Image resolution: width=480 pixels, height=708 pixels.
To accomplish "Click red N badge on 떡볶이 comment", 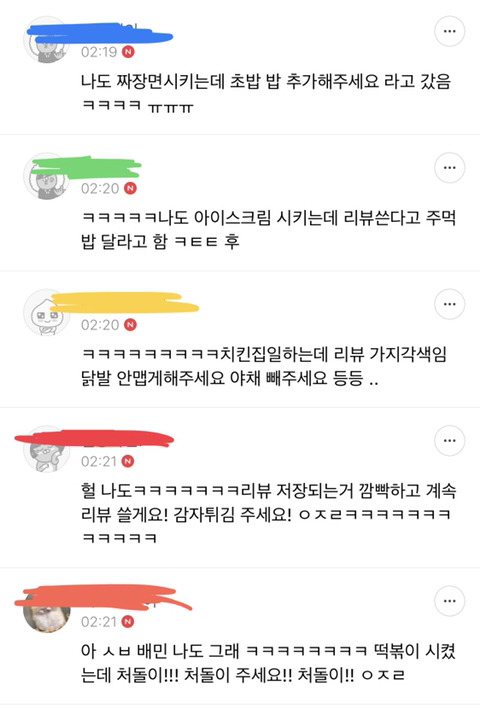I will point(129,621).
